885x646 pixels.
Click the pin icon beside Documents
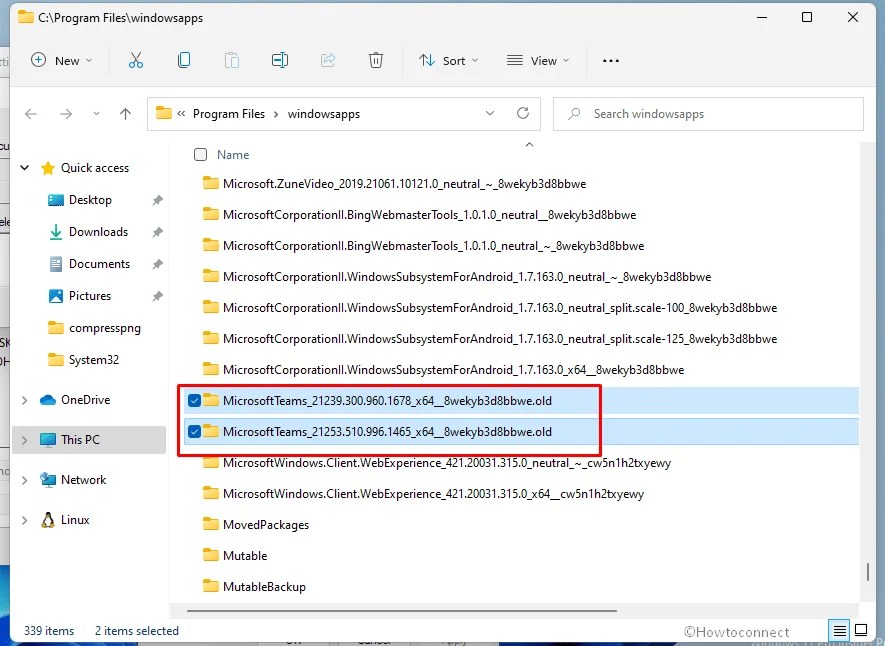click(x=157, y=264)
